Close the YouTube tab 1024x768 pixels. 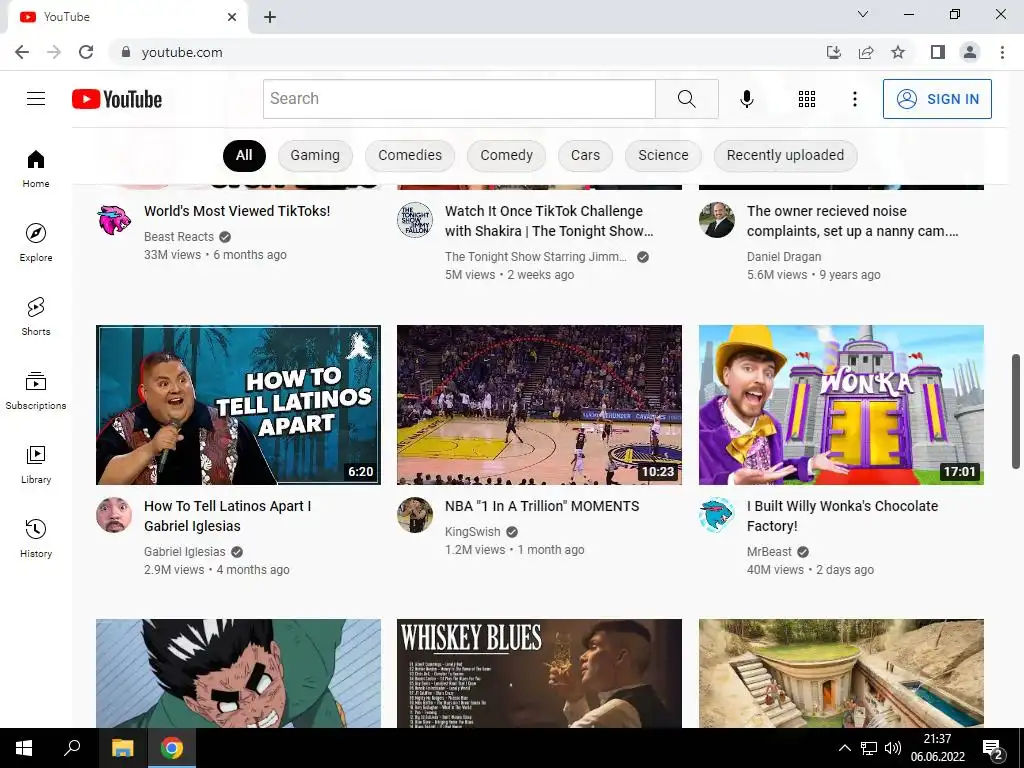pyautogui.click(x=232, y=17)
